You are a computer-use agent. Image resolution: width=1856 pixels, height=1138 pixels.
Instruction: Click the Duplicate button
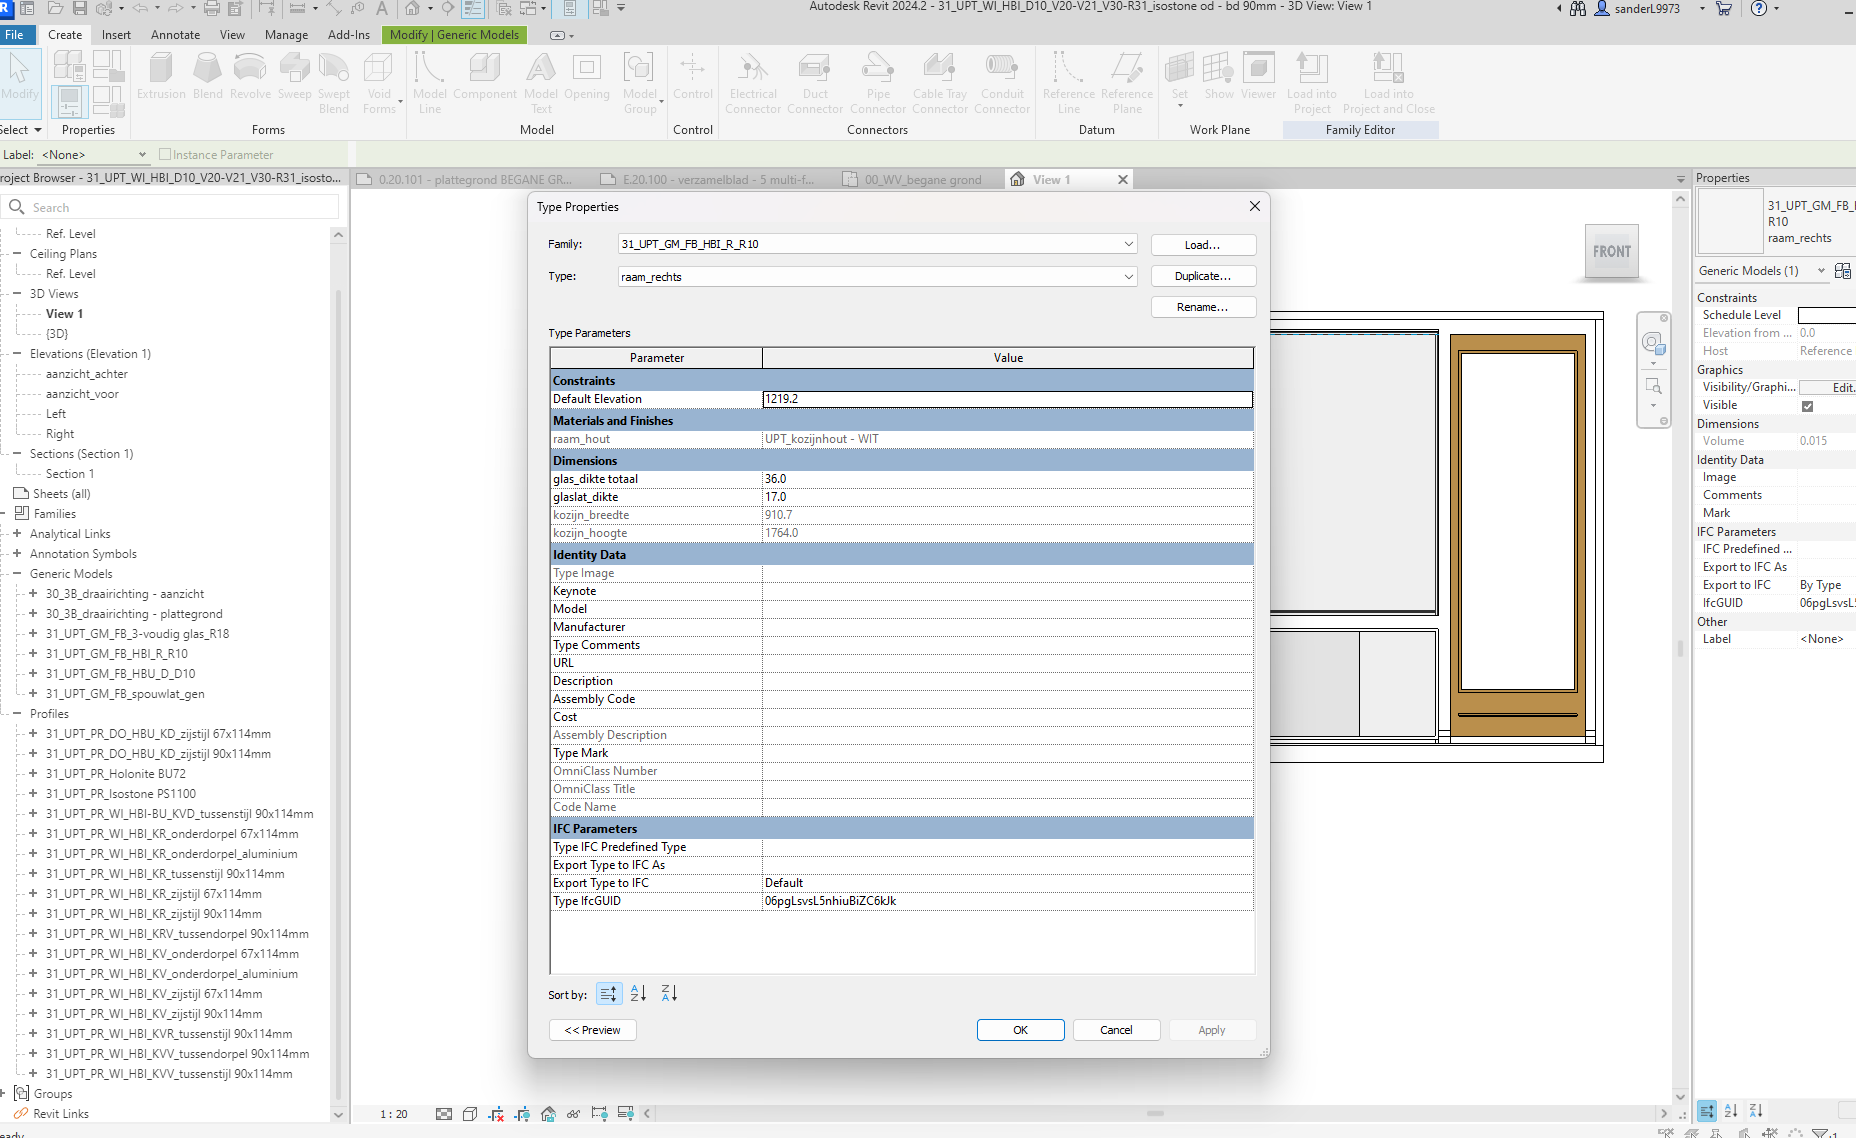1203,276
